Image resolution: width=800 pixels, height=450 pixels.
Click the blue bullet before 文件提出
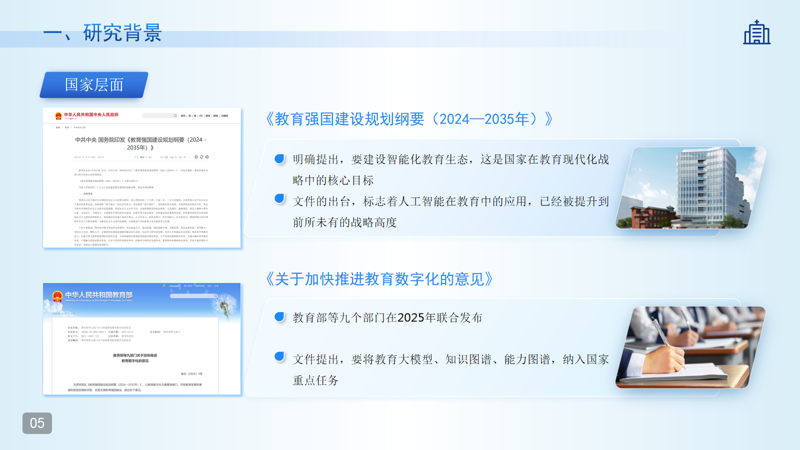[280, 357]
